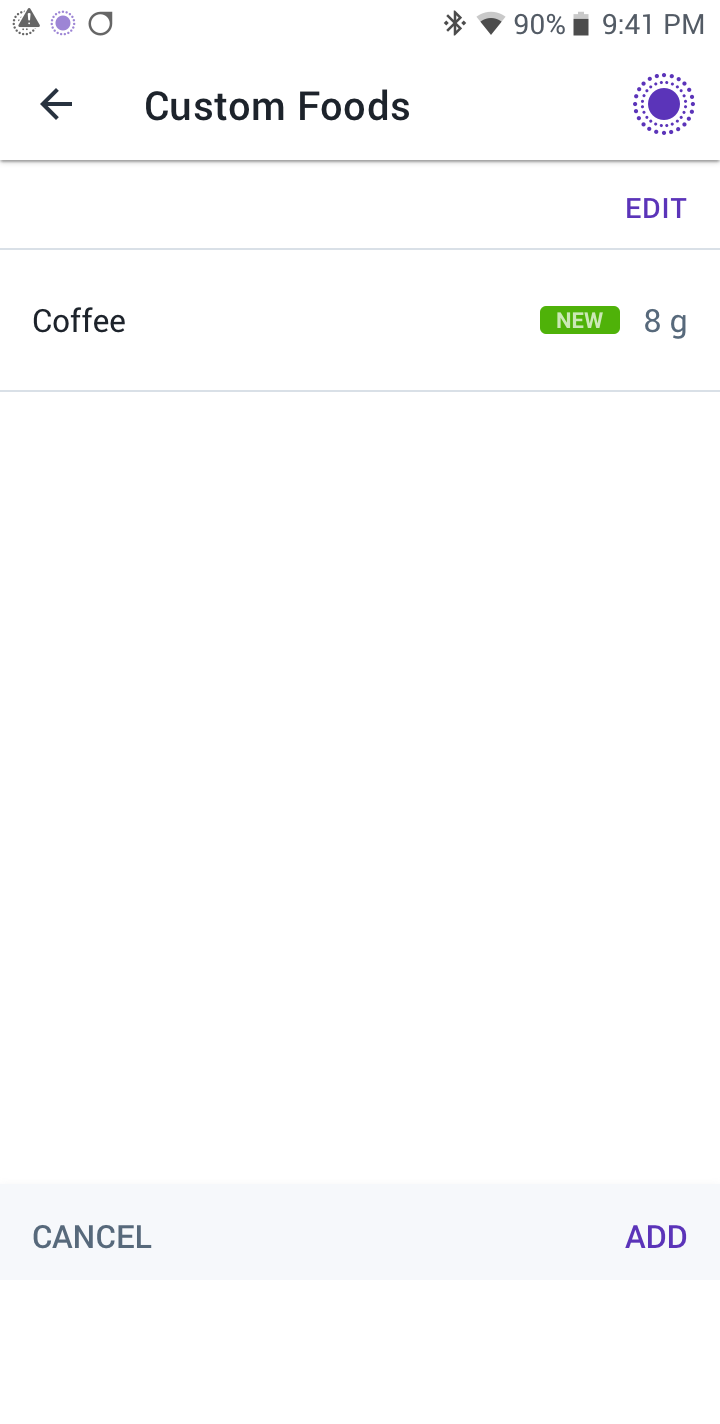
Task: Tap the Wi-Fi signal icon
Action: (x=490, y=24)
